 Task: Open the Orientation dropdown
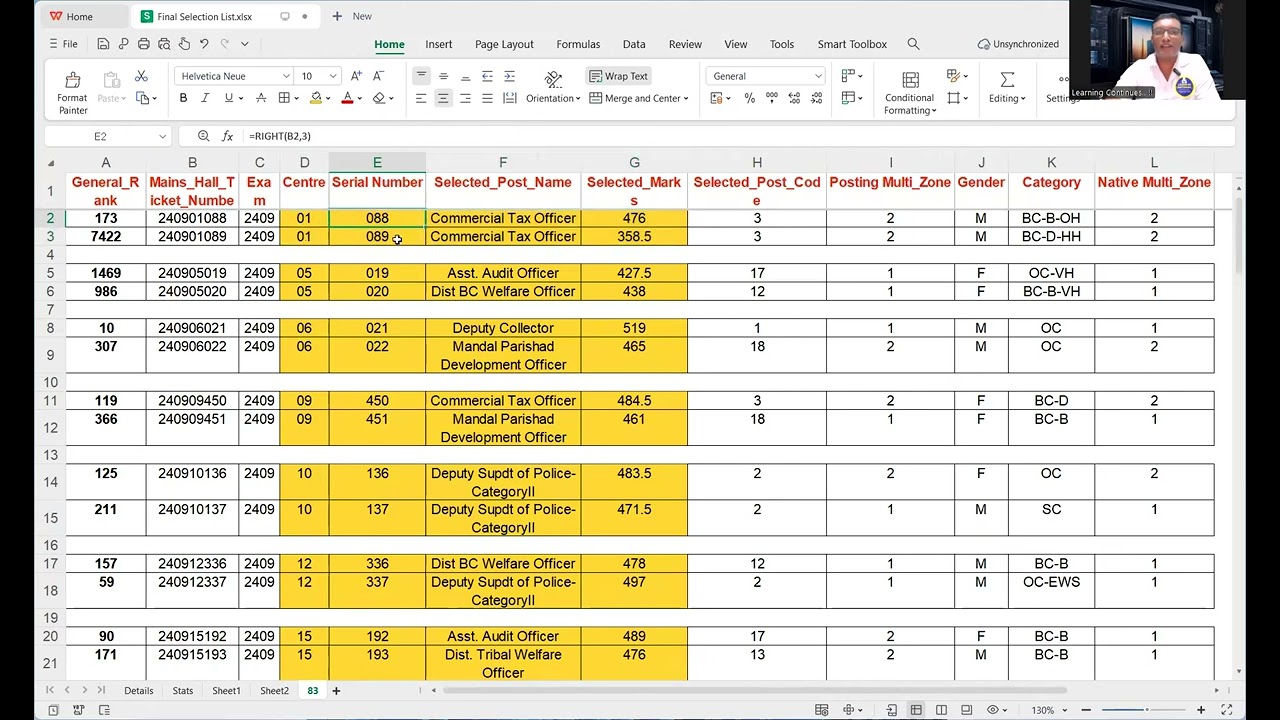click(553, 98)
